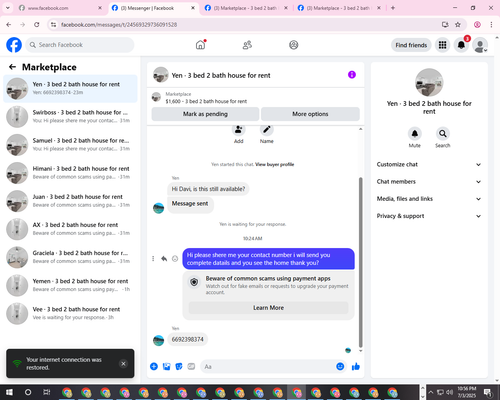Open View buyer profile link
The height and width of the screenshot is (400, 500).
click(274, 164)
